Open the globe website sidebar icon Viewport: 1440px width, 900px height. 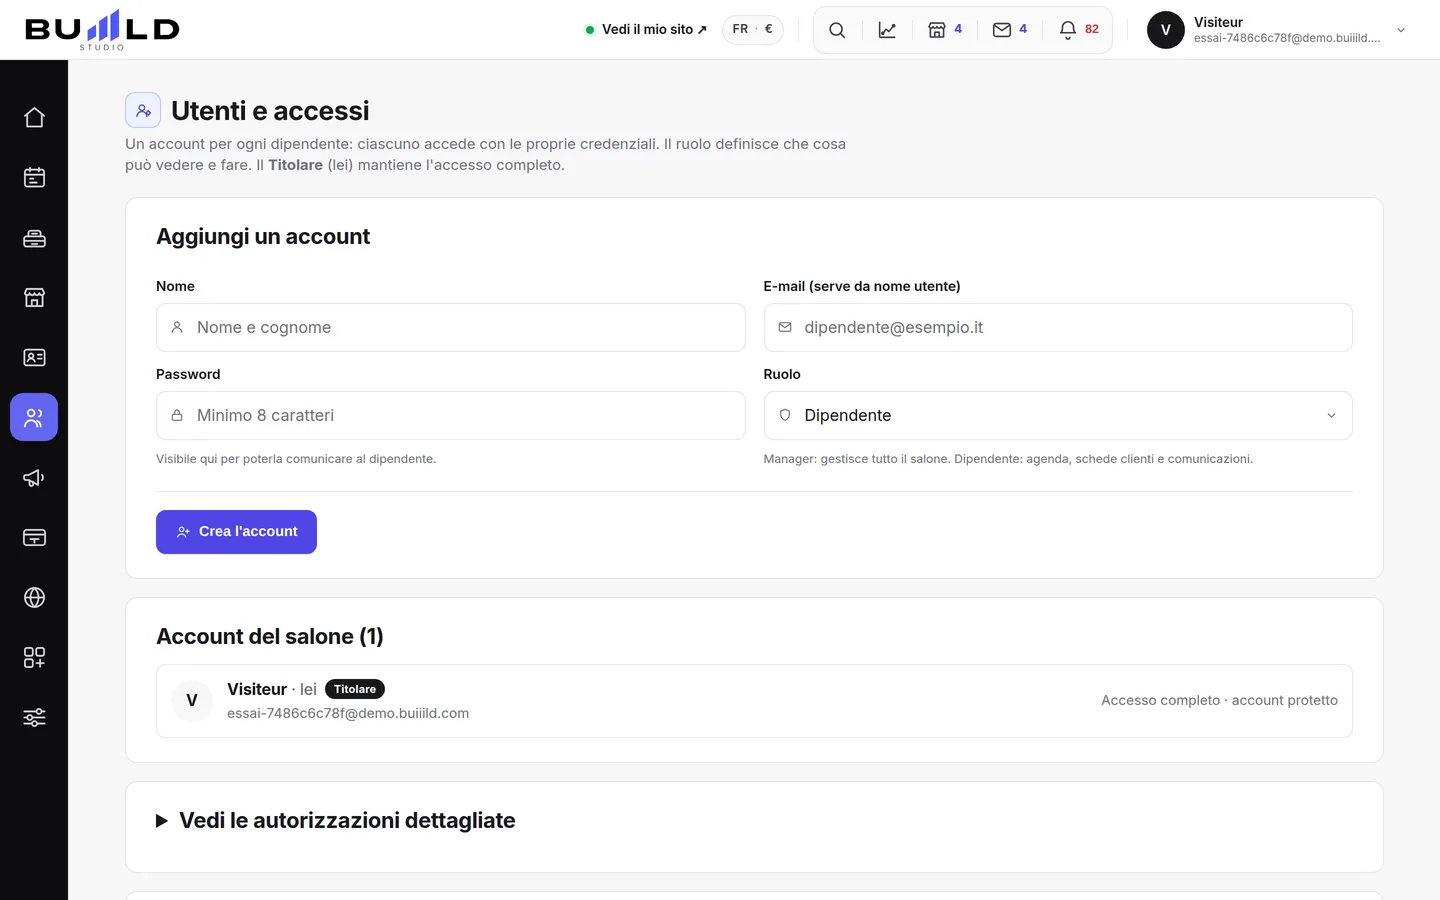pos(34,597)
